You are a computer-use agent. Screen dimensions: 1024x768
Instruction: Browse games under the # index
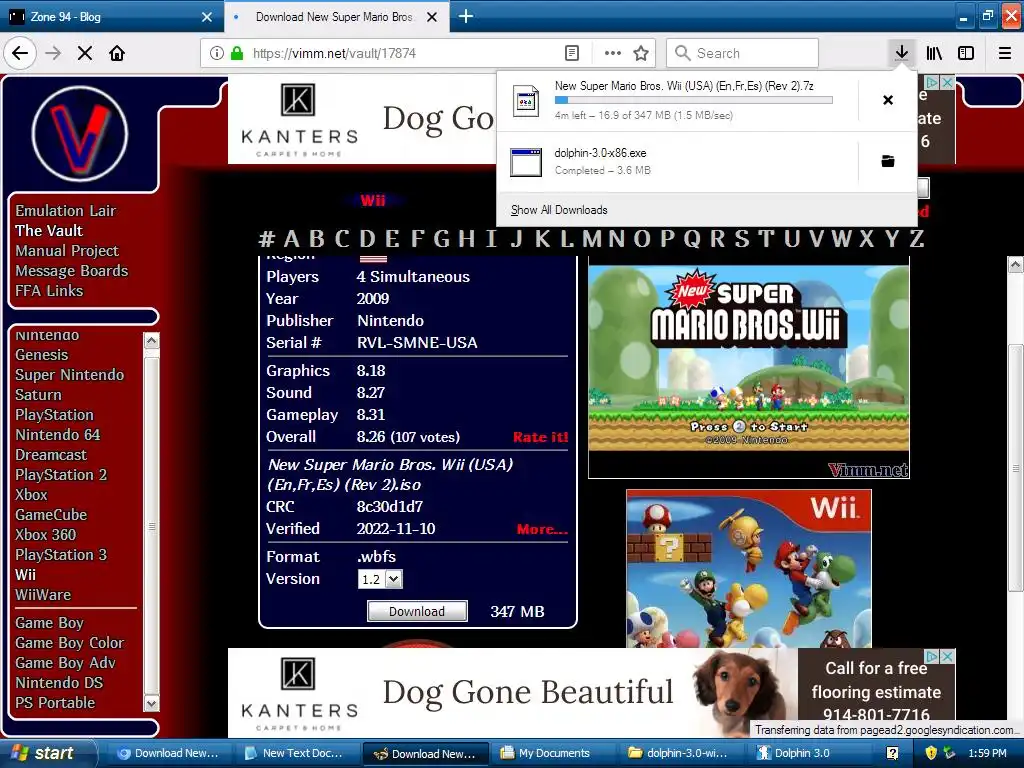pyautogui.click(x=266, y=238)
